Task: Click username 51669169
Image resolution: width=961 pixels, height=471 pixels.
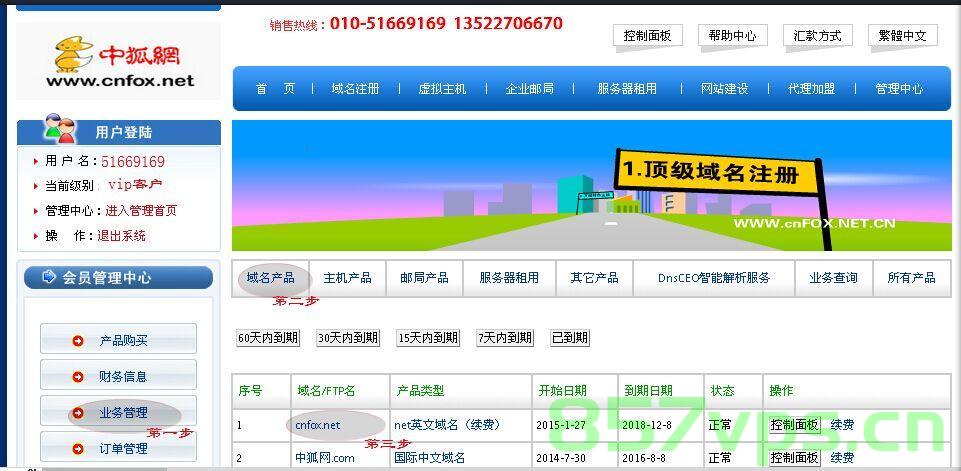Action: tap(133, 162)
